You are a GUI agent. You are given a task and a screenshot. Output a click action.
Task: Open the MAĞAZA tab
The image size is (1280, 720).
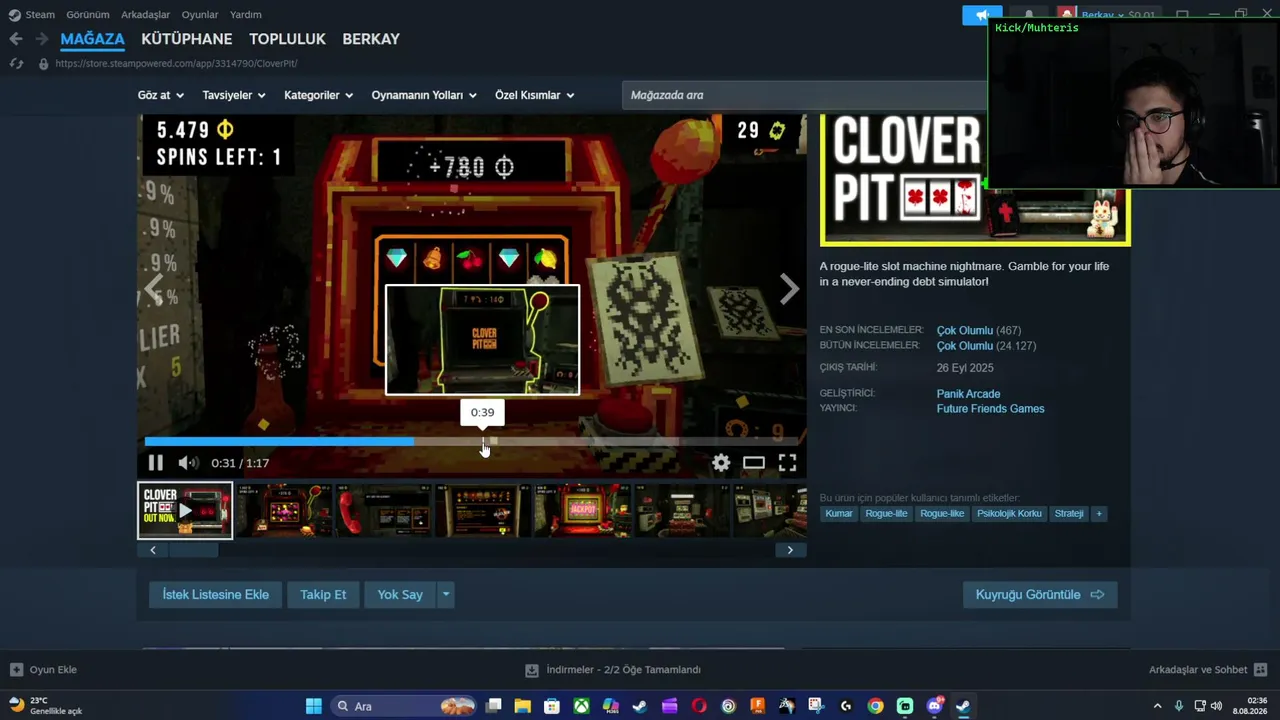click(93, 39)
